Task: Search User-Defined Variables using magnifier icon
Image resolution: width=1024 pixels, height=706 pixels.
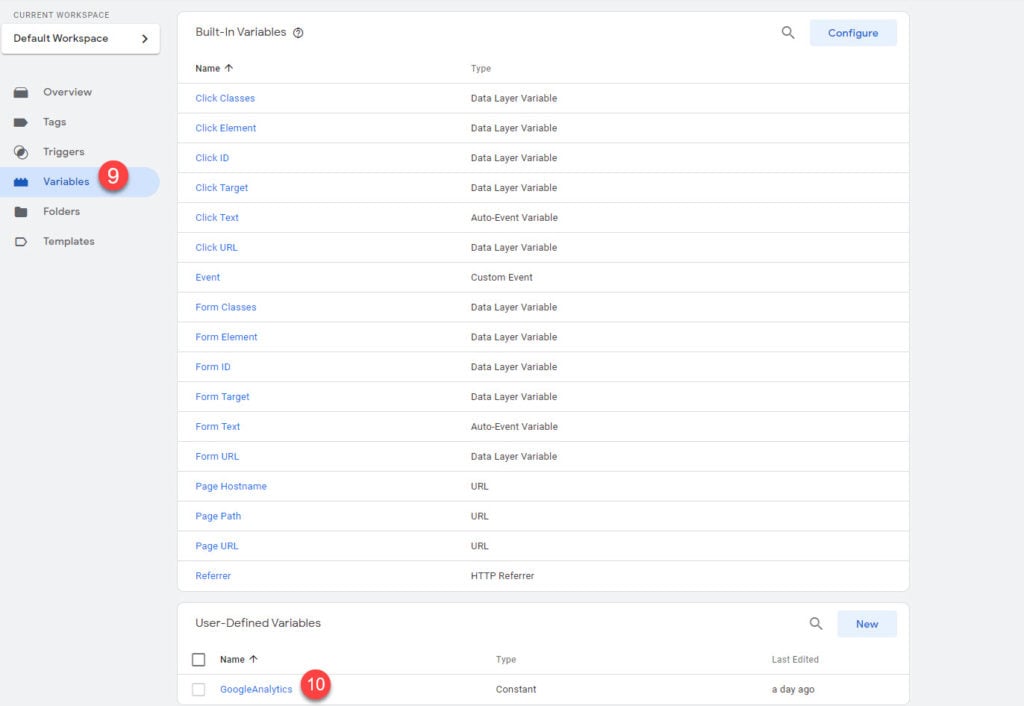Action: [816, 624]
